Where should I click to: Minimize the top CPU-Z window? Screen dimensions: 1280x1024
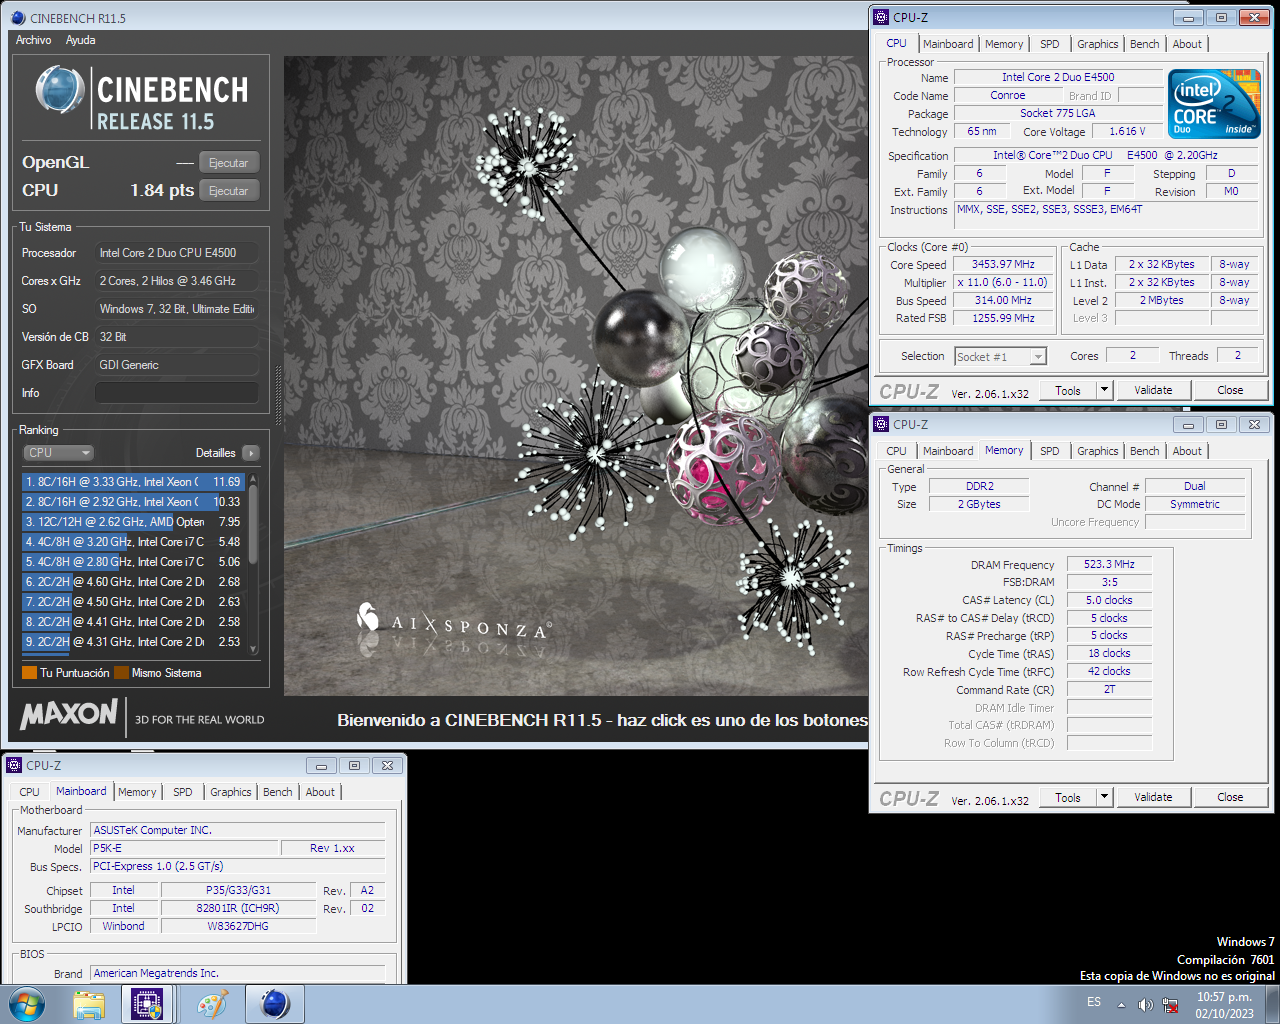(1189, 17)
